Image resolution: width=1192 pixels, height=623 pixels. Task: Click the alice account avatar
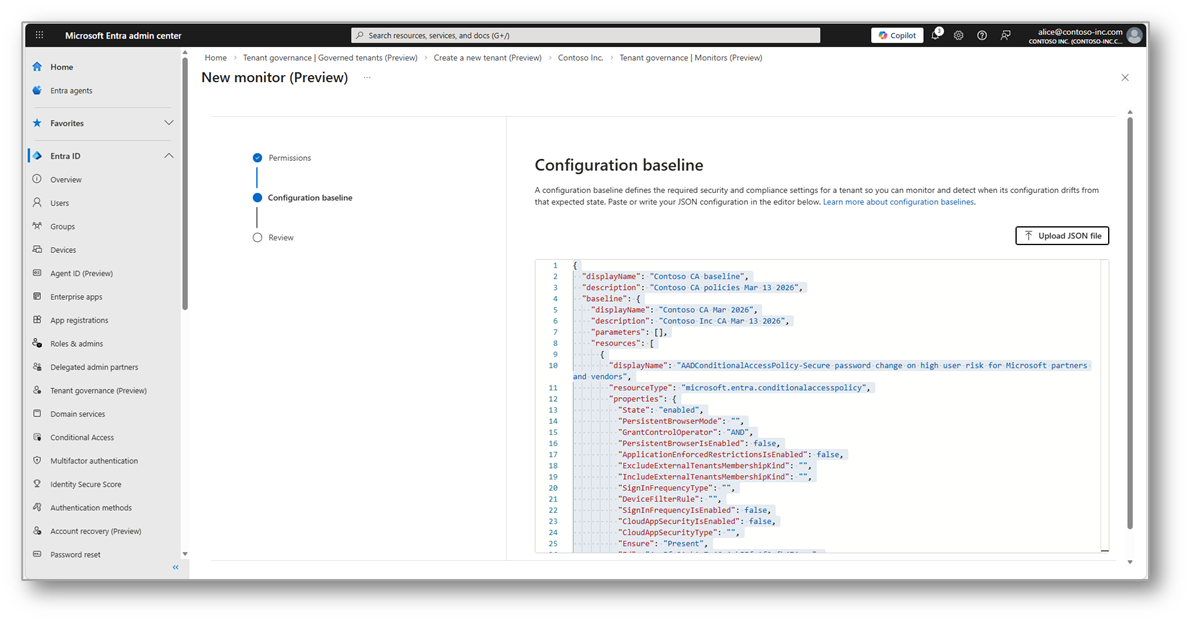pyautogui.click(x=1134, y=35)
